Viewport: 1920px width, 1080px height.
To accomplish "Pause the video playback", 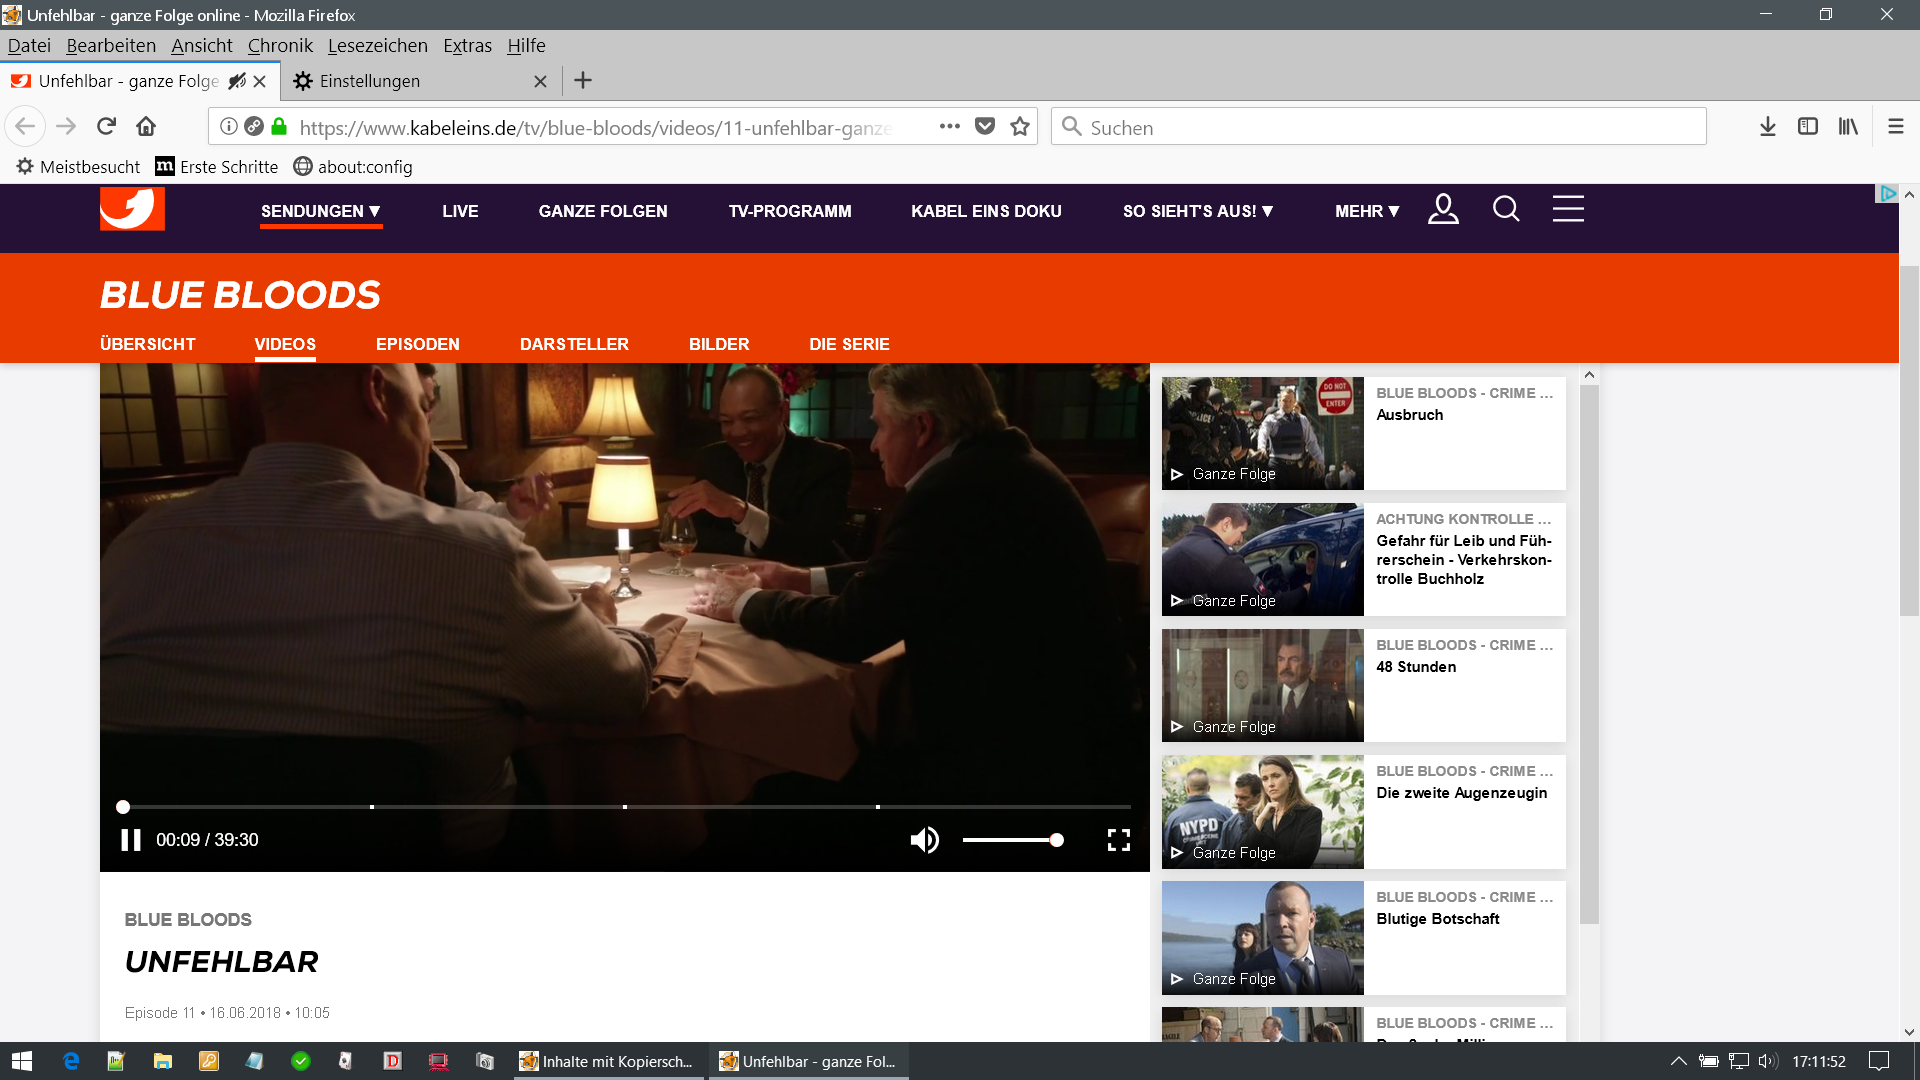I will (x=131, y=840).
